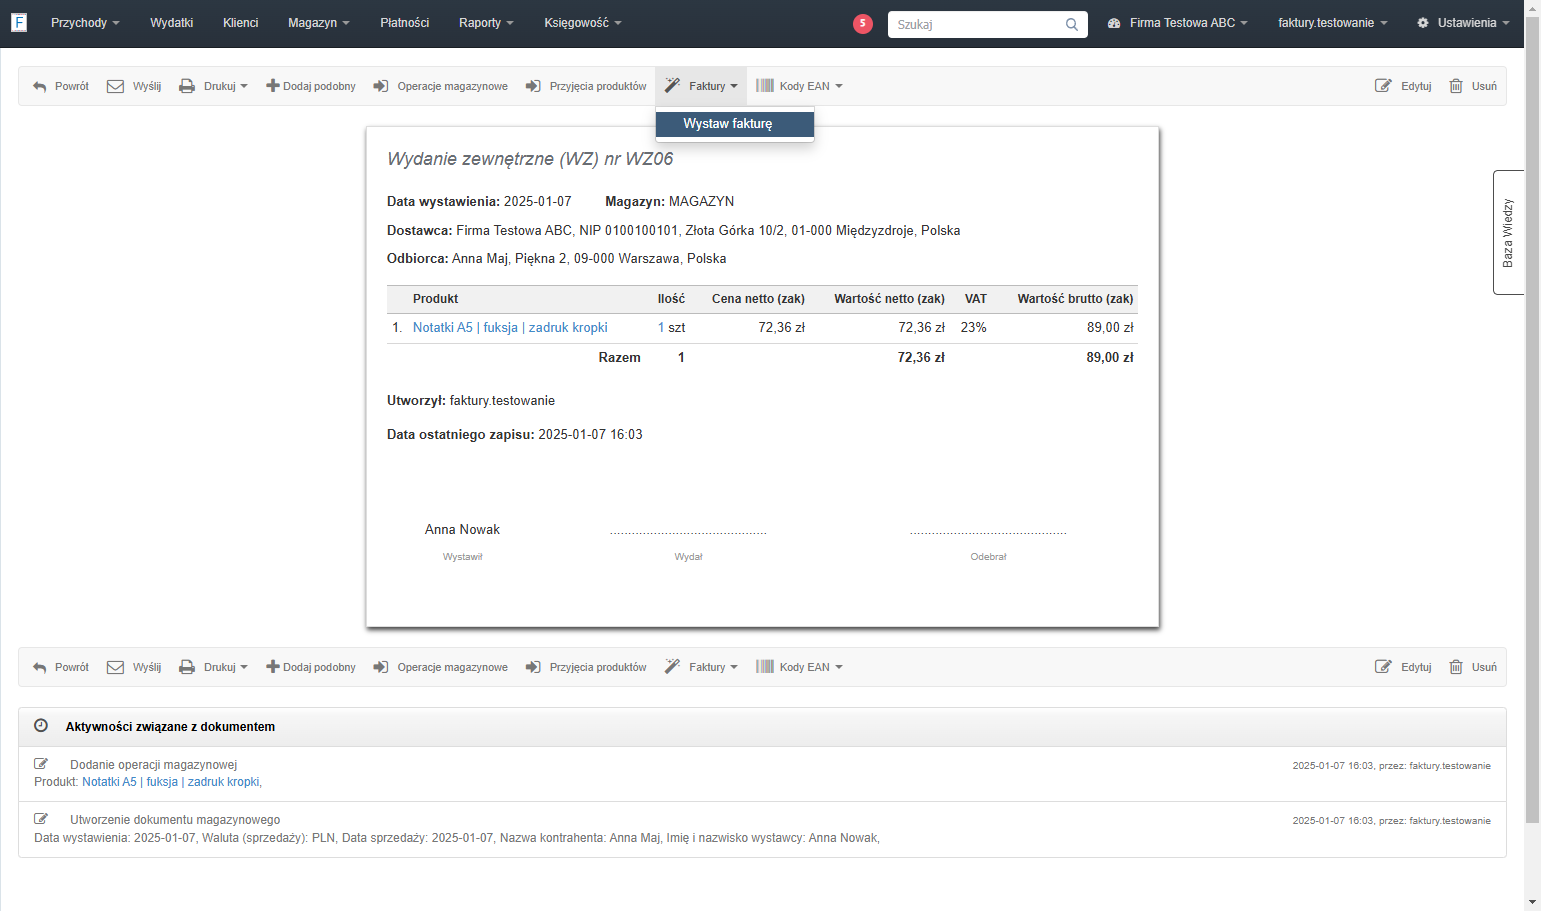Click the top Operacje magazynowe arrow icon
This screenshot has width=1541, height=911.
(x=381, y=86)
